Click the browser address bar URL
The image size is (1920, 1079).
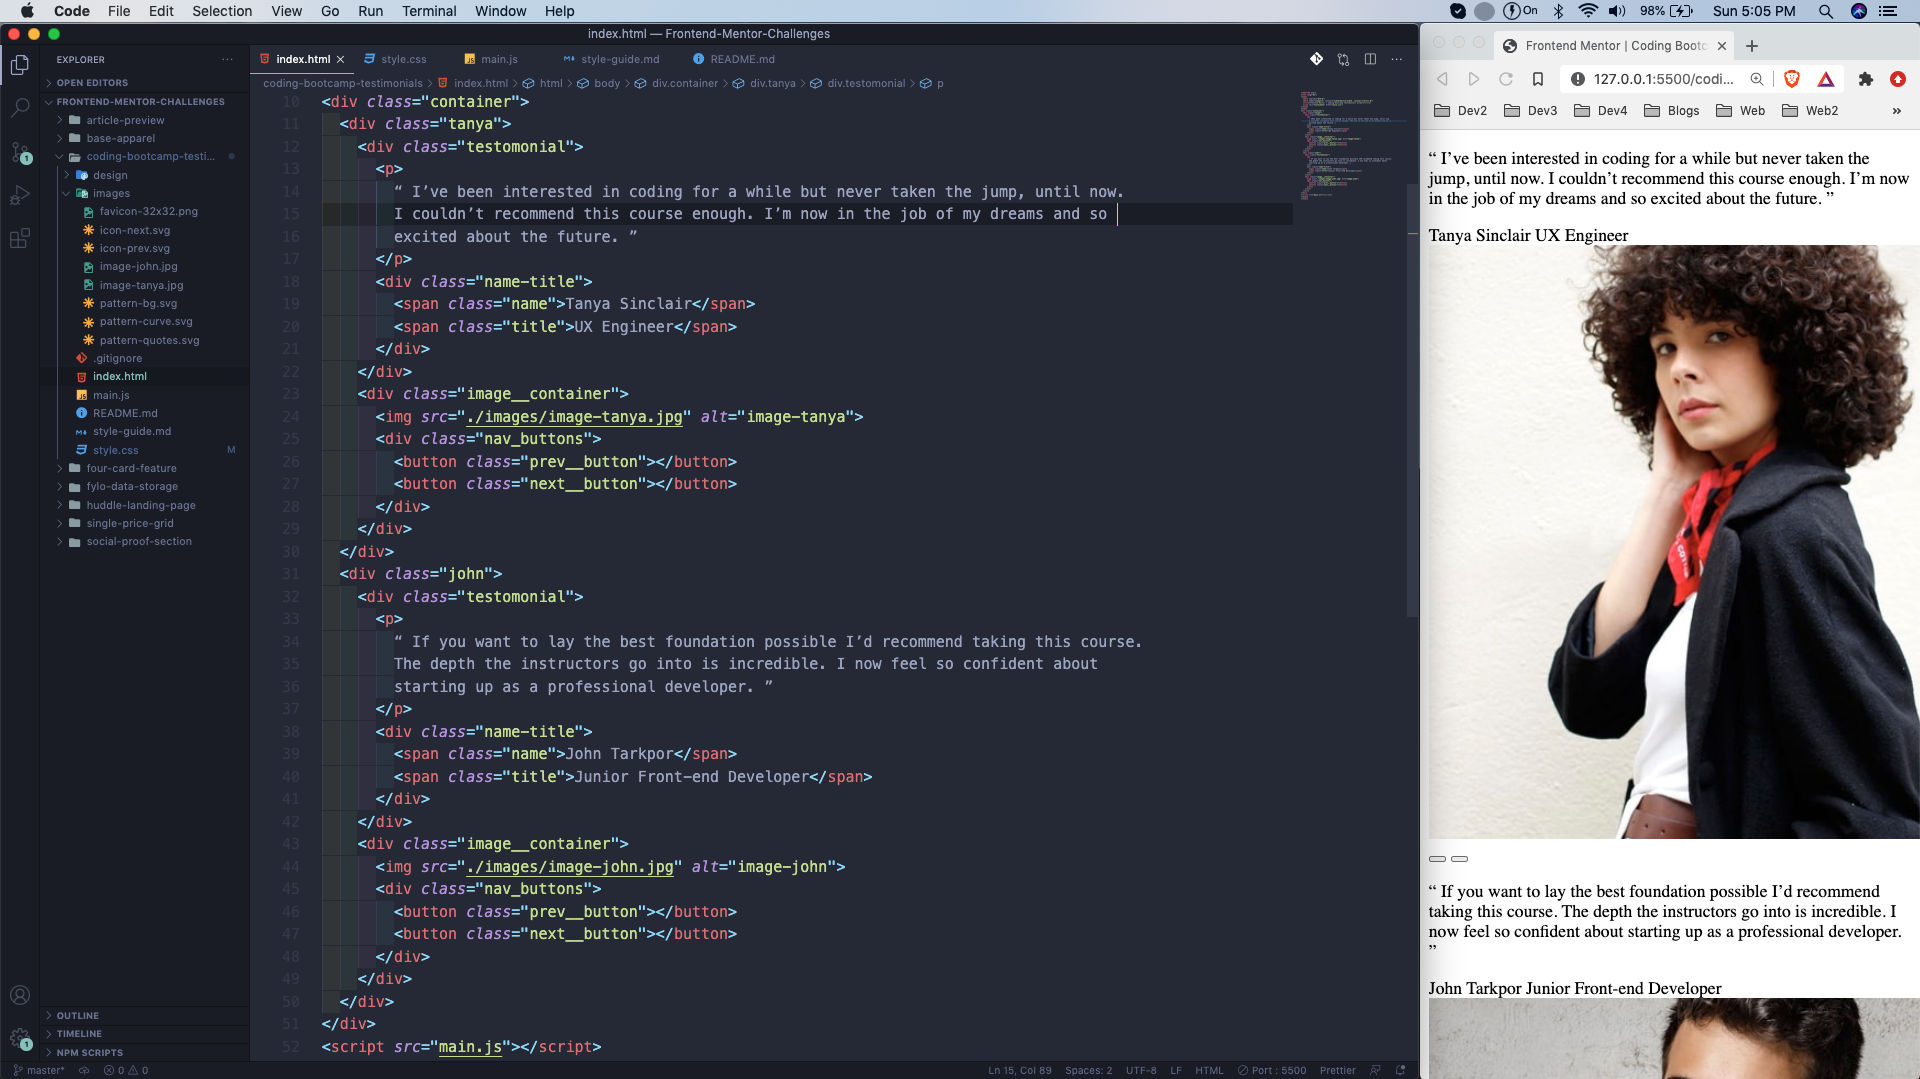coord(1662,79)
